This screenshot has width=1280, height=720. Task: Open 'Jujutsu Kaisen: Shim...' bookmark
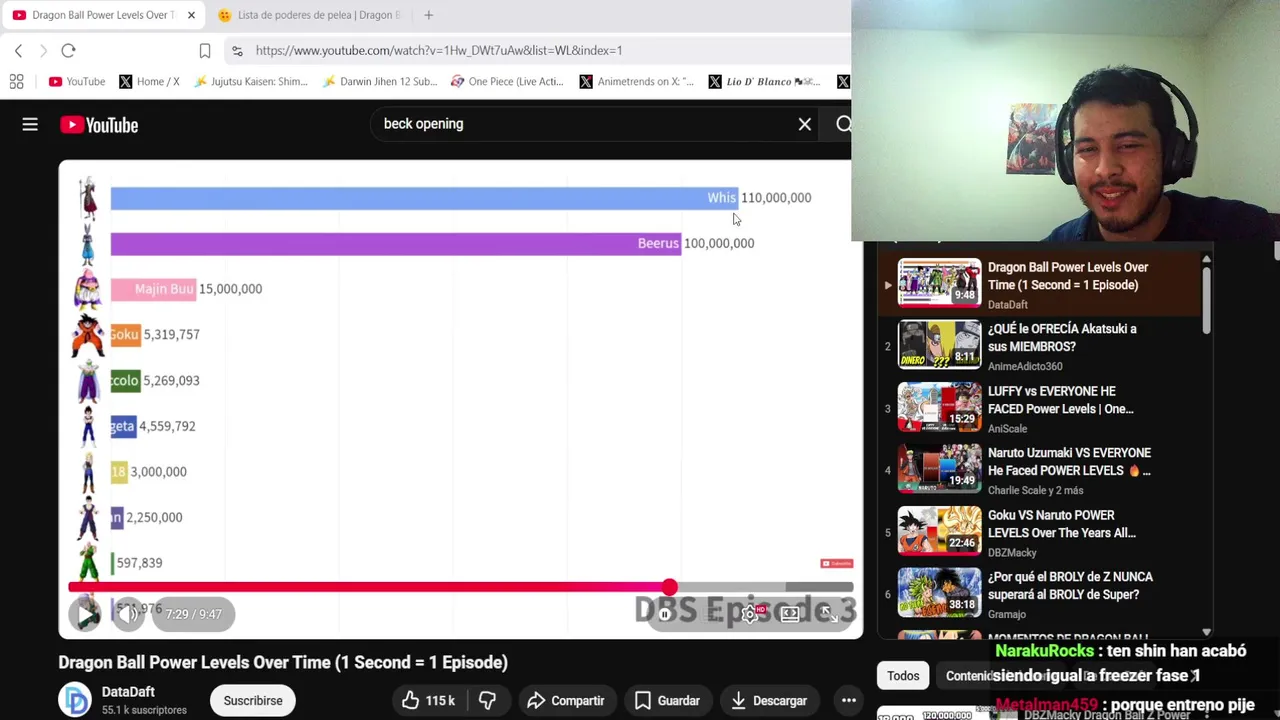click(x=251, y=82)
